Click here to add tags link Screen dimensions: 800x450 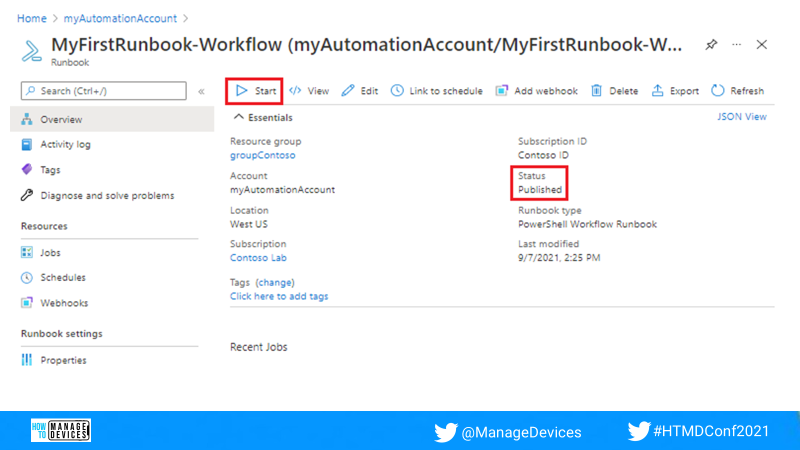[x=279, y=296]
